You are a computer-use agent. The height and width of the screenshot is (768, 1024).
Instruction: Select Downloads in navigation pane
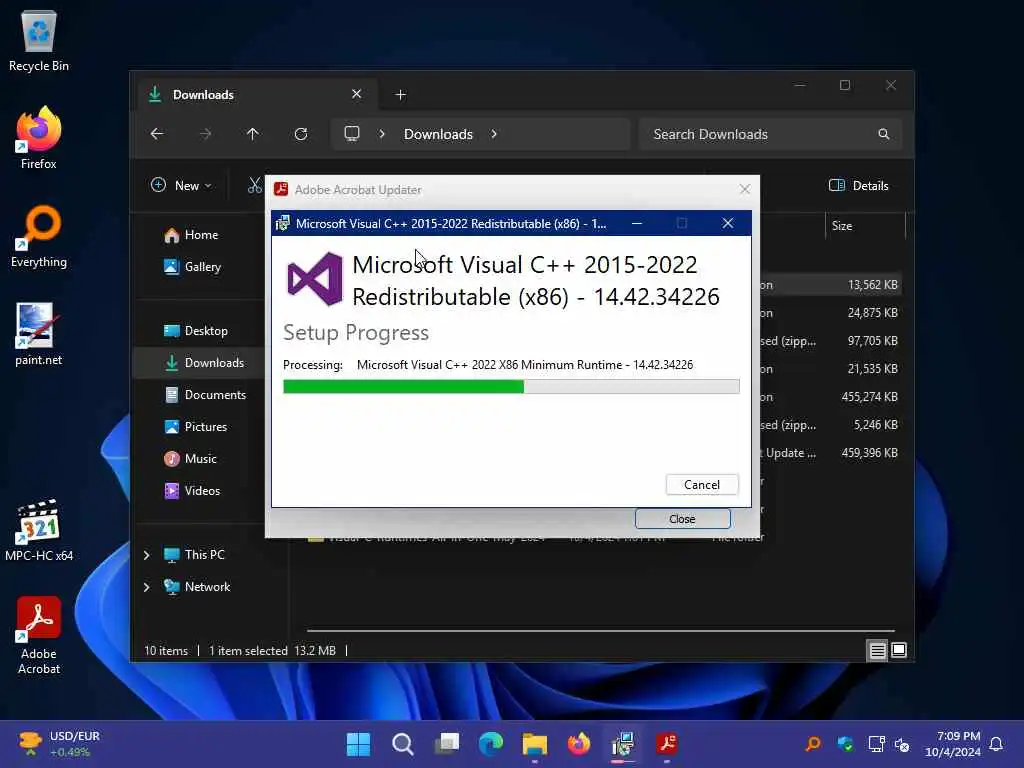pos(199,363)
